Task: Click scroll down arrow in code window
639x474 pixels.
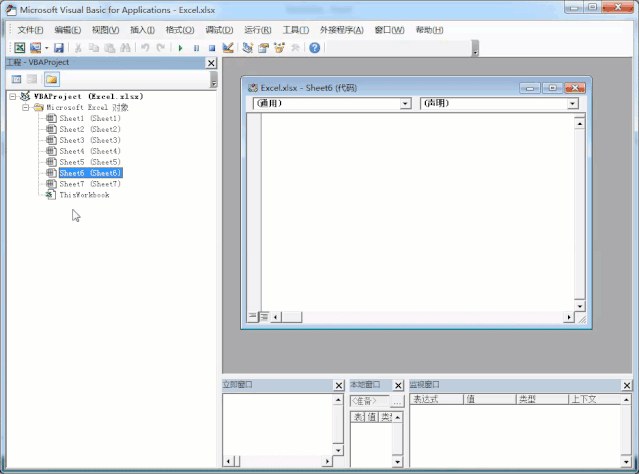Action: click(x=580, y=306)
